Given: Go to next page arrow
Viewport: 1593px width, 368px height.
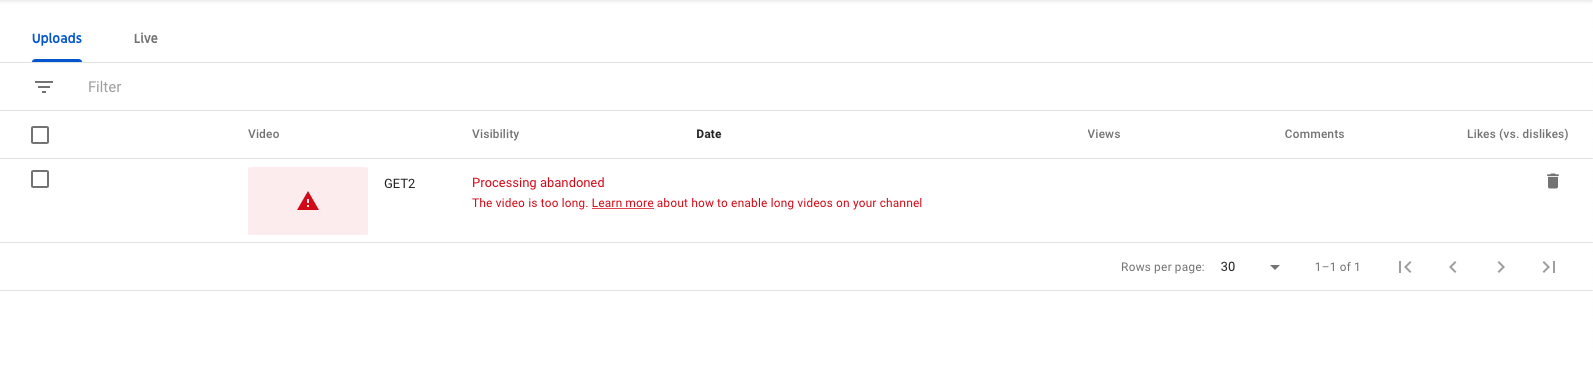Looking at the screenshot, I should click(x=1501, y=267).
